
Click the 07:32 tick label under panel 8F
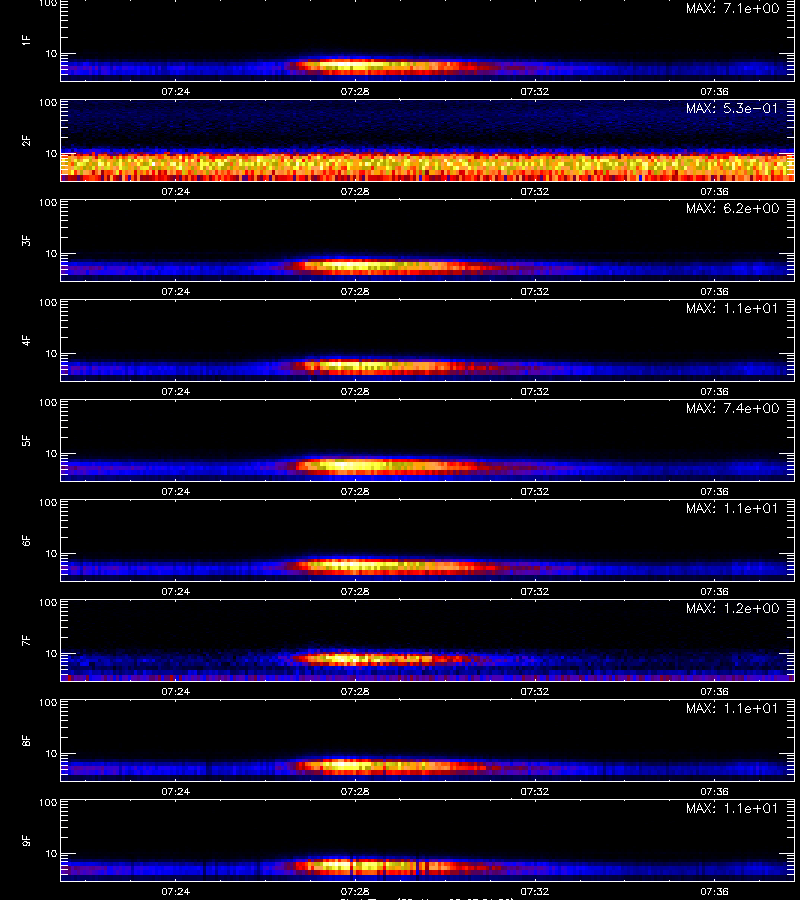click(534, 792)
